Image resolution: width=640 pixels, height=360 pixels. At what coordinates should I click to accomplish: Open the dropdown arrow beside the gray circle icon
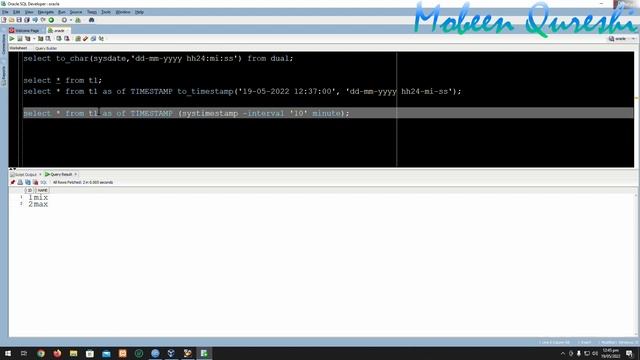point(71,20)
